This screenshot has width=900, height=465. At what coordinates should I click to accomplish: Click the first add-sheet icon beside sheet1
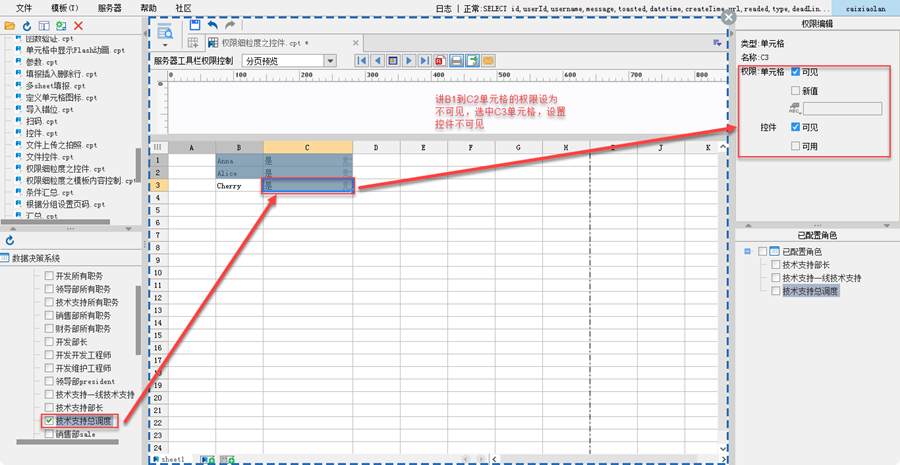208,459
